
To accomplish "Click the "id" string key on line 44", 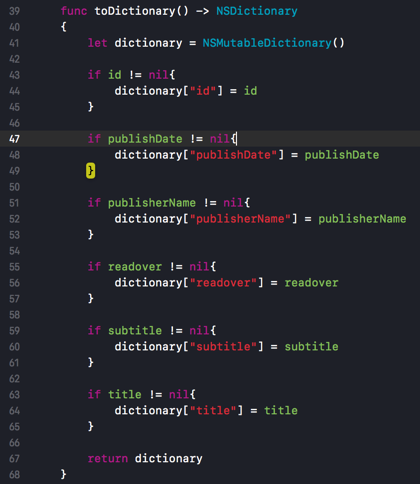I will click(203, 91).
